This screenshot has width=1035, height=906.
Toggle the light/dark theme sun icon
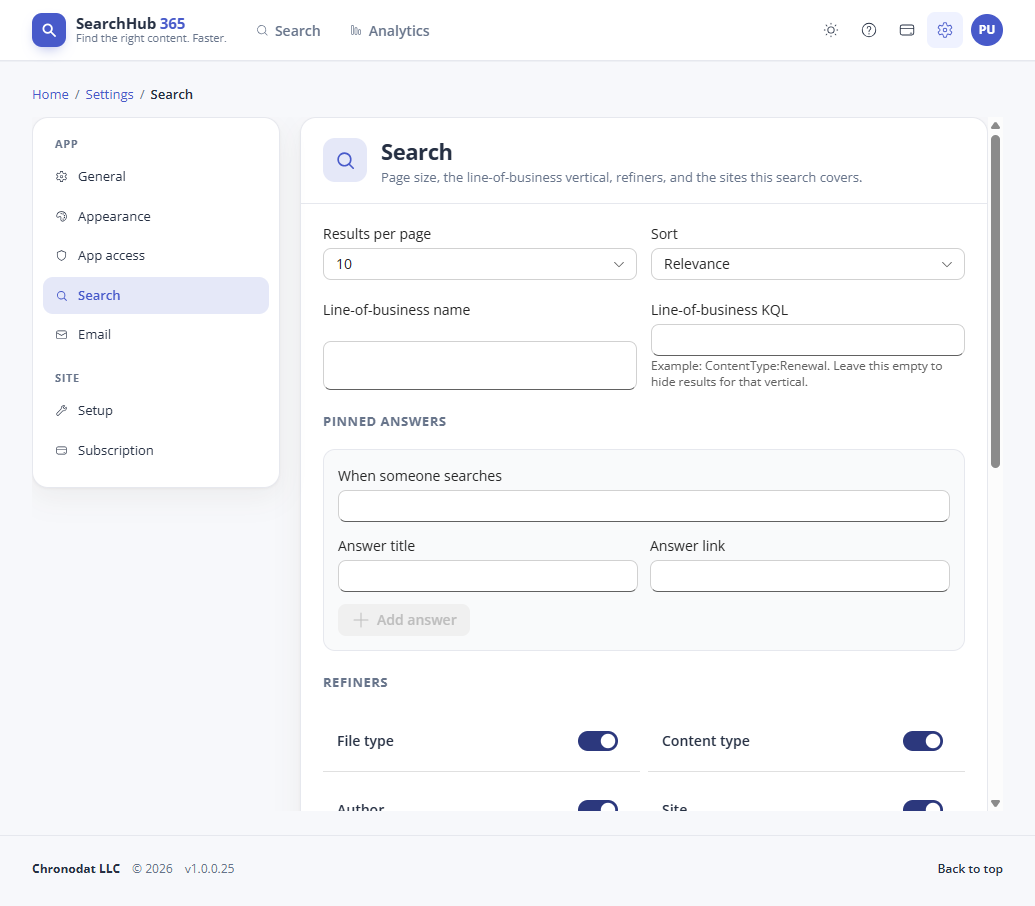831,30
